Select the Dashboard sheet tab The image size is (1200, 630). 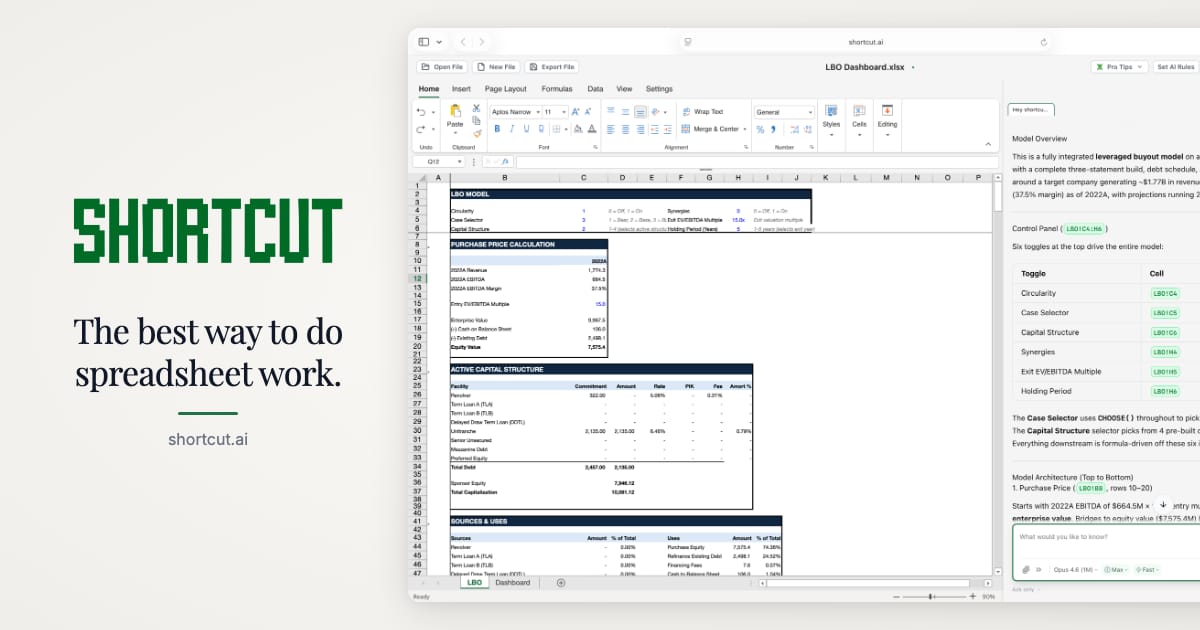(x=512, y=582)
